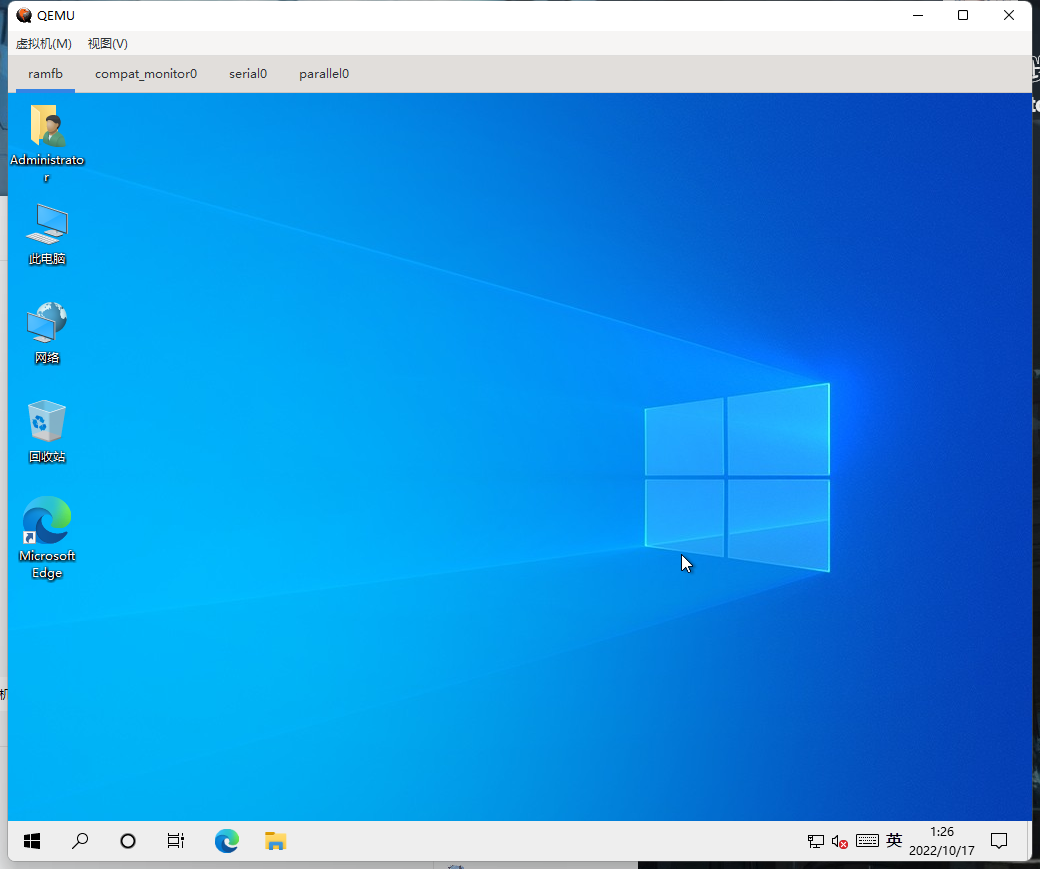1040x869 pixels.
Task: Maximize the QEMU window
Action: (963, 15)
